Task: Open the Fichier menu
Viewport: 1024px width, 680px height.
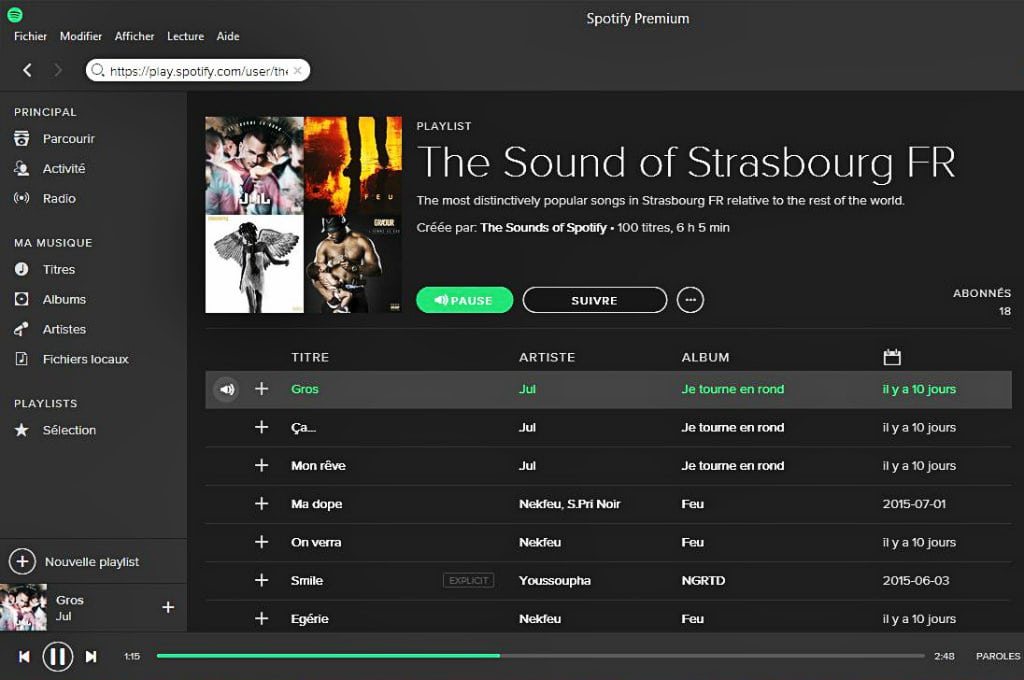Action: click(30, 36)
